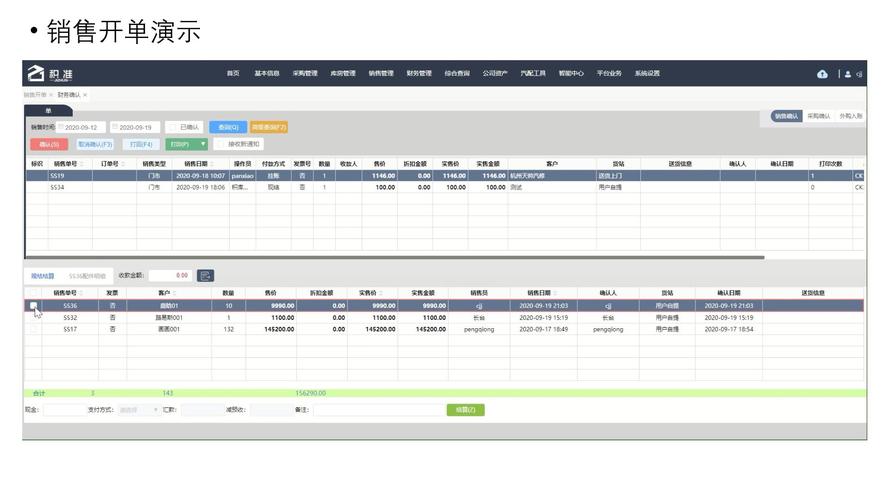Open the 汽配工具 menu
This screenshot has height=500, width=889.
pos(533,73)
